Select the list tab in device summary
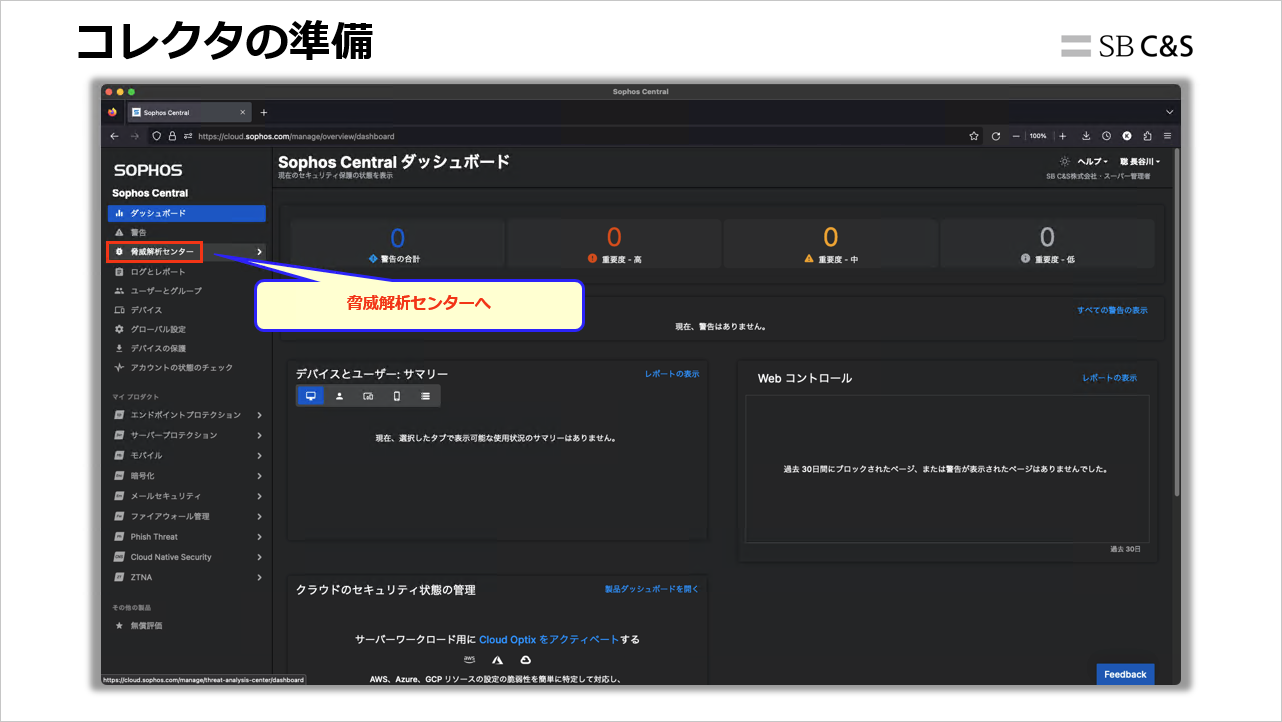 426,396
